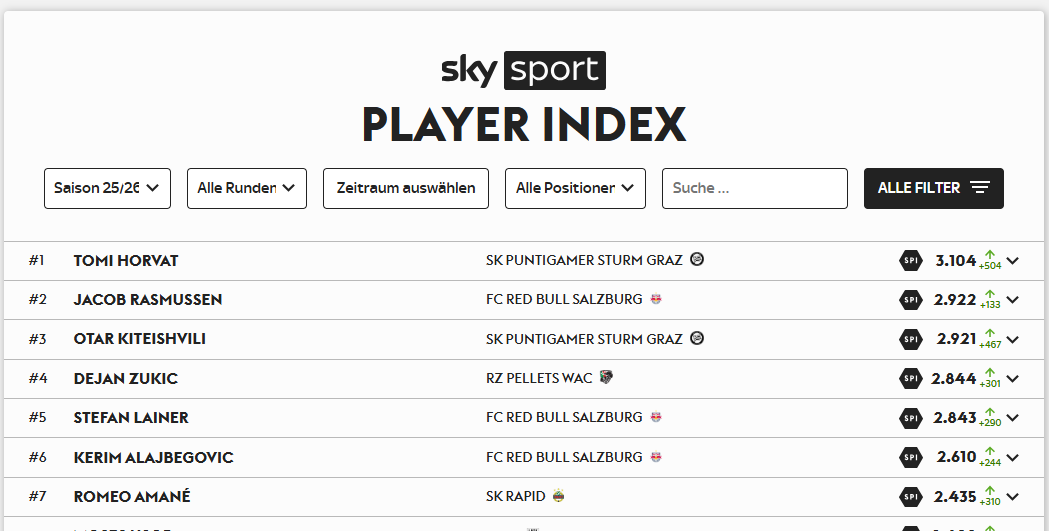Image resolution: width=1049 pixels, height=531 pixels.
Task: Click the WAC club crest beside Dejan Zukic
Action: pos(606,378)
